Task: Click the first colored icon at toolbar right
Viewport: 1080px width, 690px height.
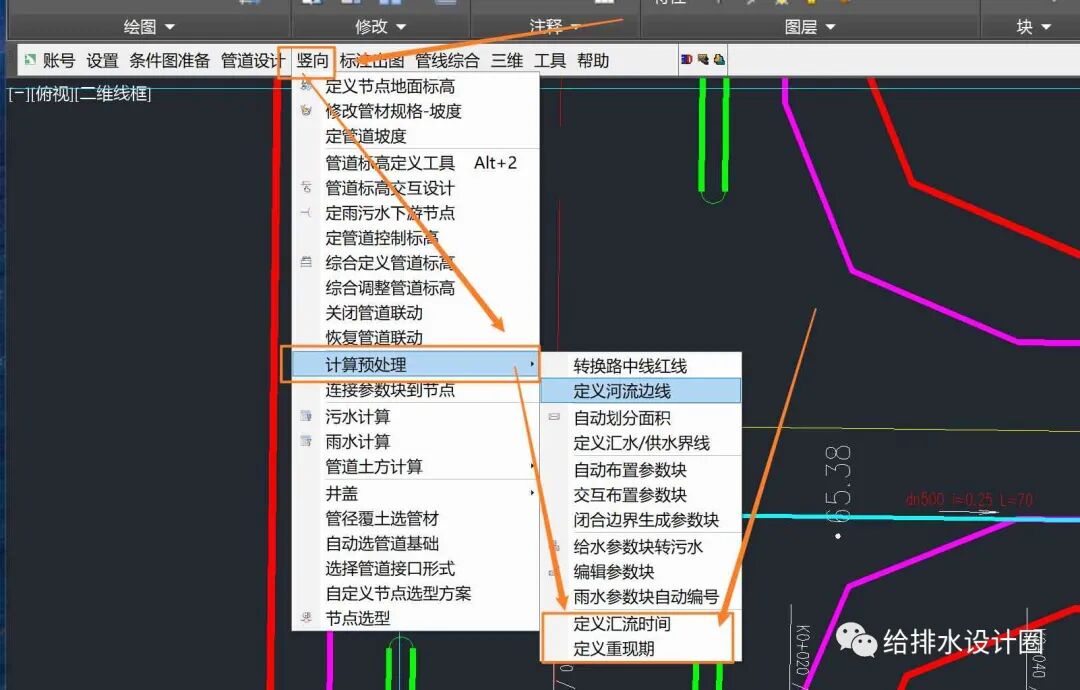Action: pos(688,60)
